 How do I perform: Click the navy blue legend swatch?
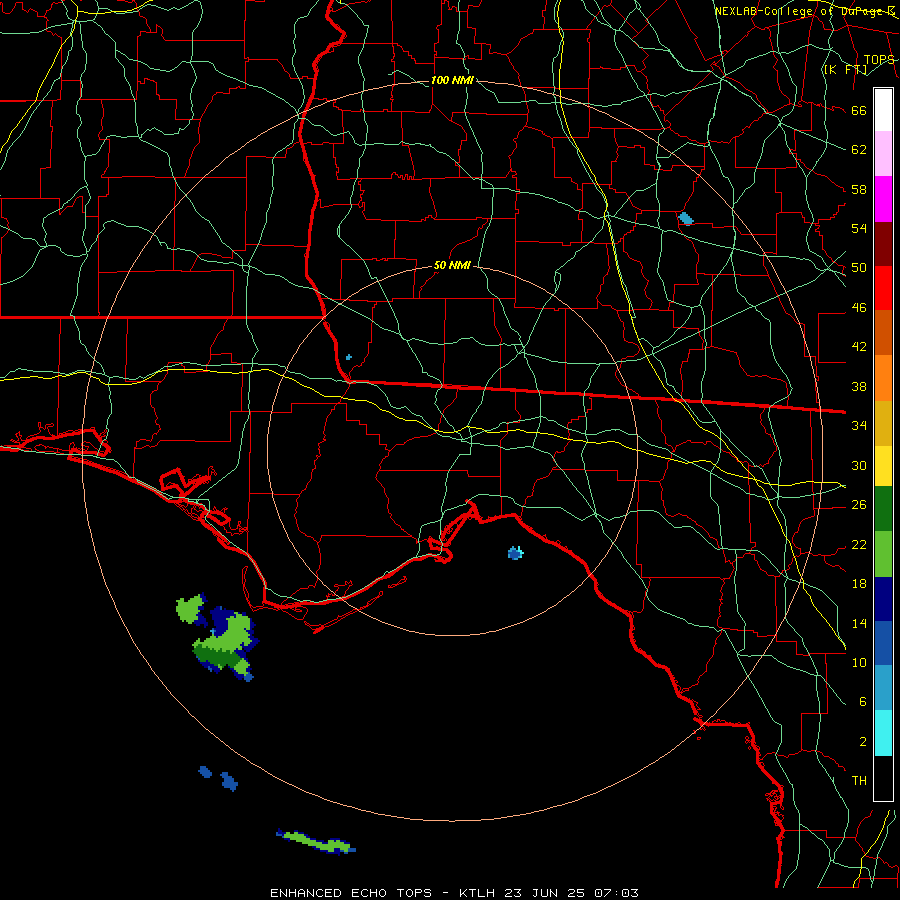click(883, 599)
